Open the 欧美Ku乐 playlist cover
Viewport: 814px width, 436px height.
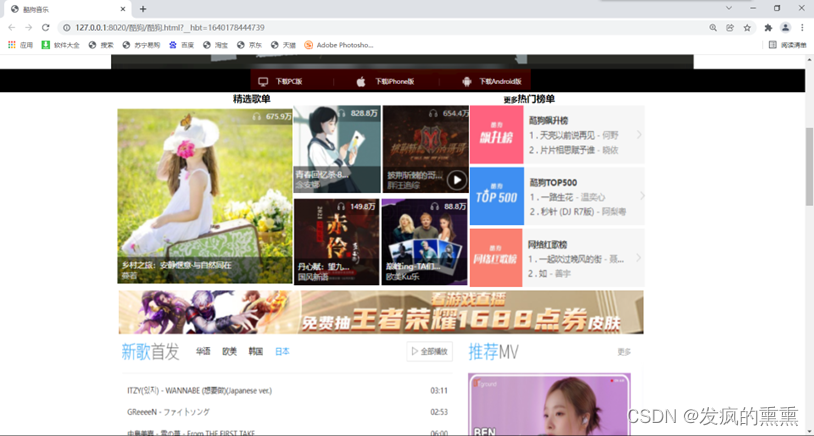pos(425,242)
